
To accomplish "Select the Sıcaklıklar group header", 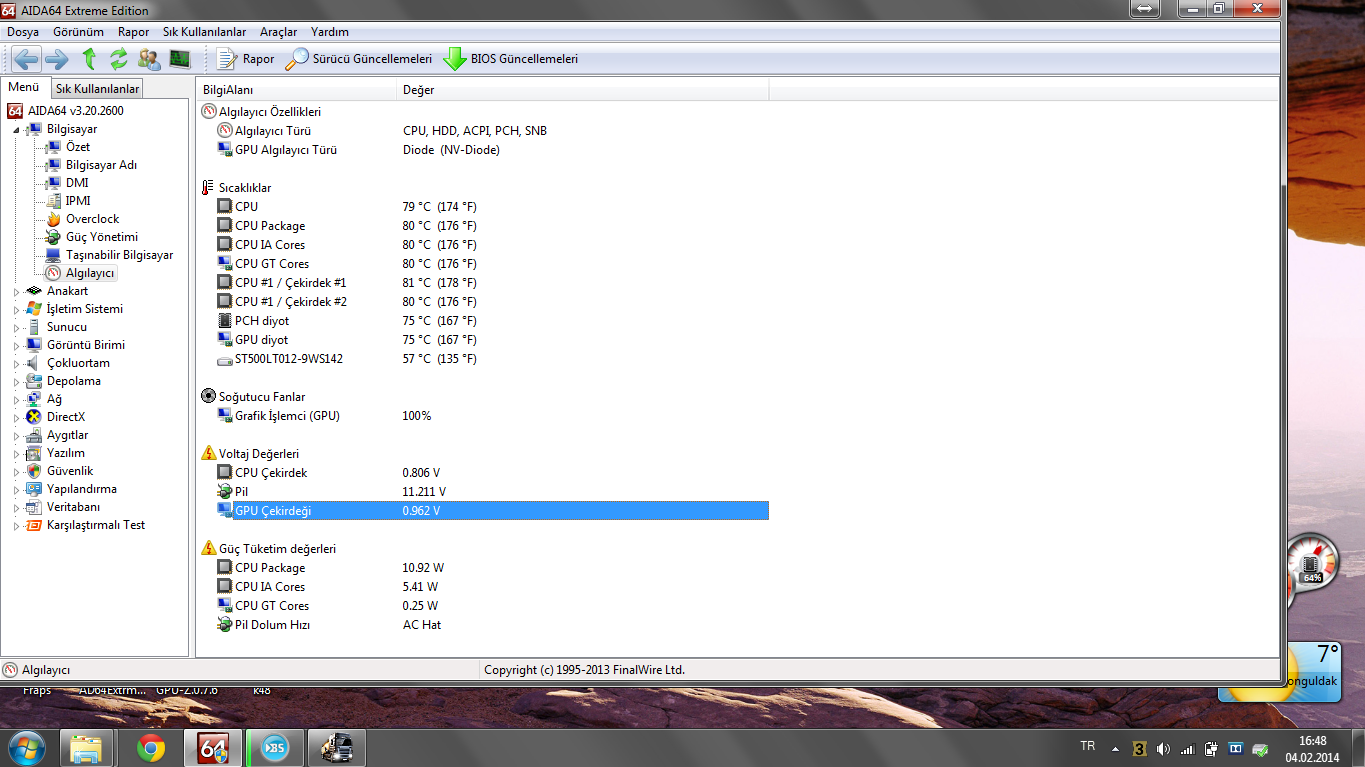I will click(237, 188).
